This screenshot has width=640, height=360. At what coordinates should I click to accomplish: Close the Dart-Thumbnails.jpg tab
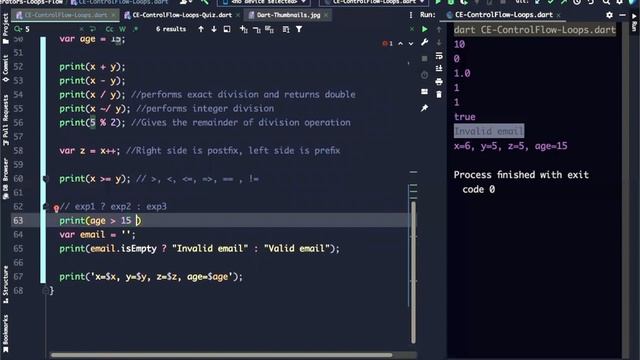coord(326,15)
